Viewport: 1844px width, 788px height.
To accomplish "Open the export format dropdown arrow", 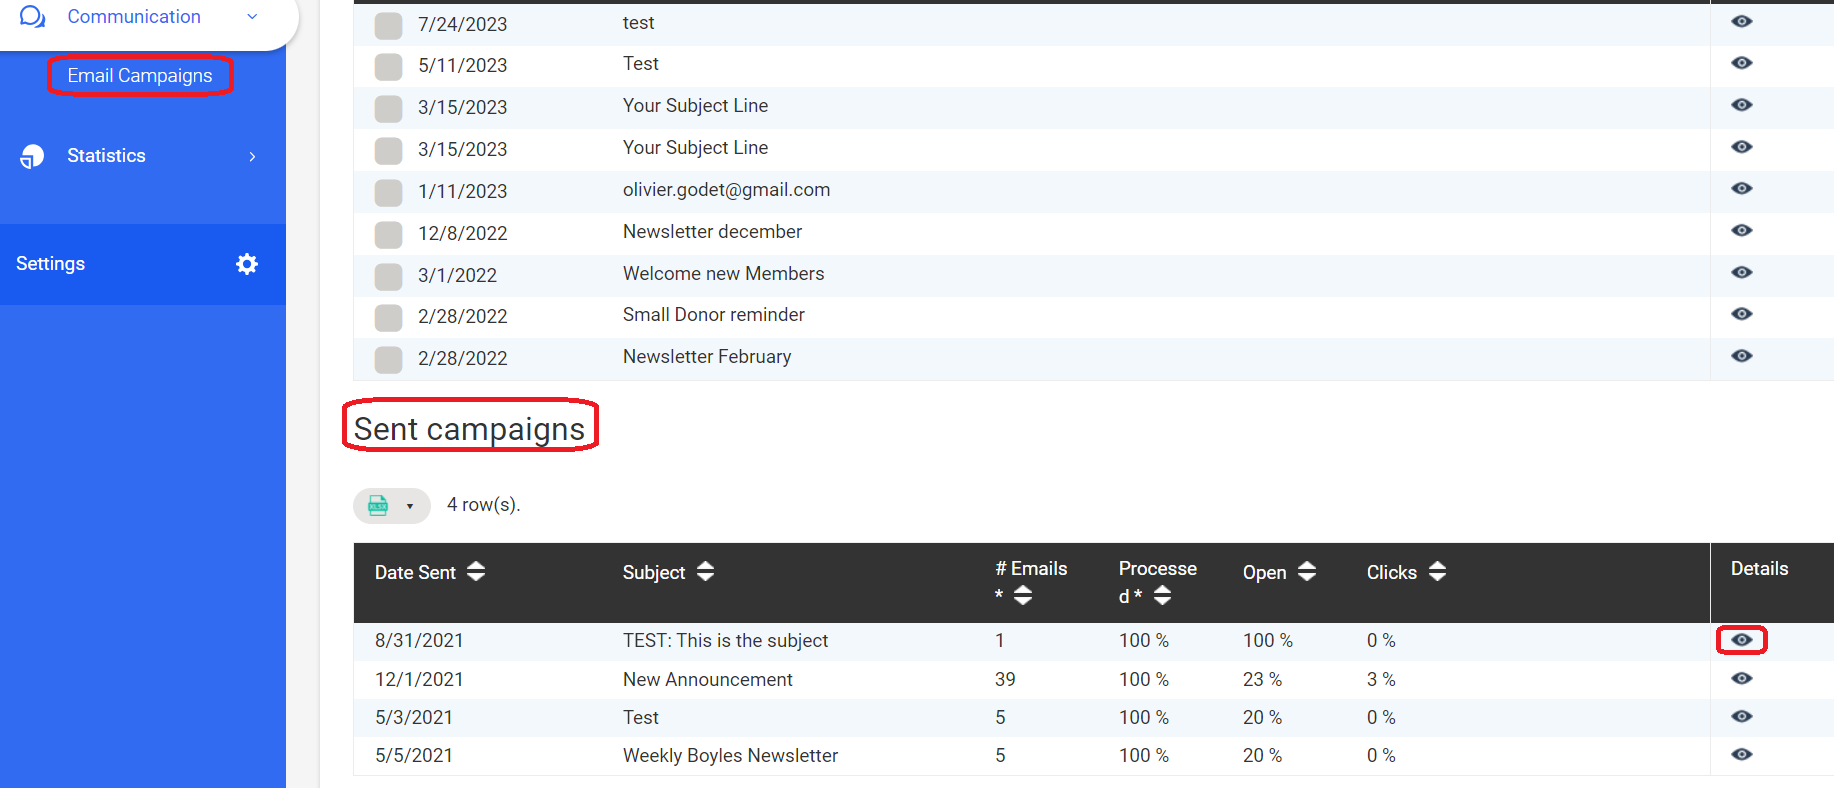I will [410, 506].
